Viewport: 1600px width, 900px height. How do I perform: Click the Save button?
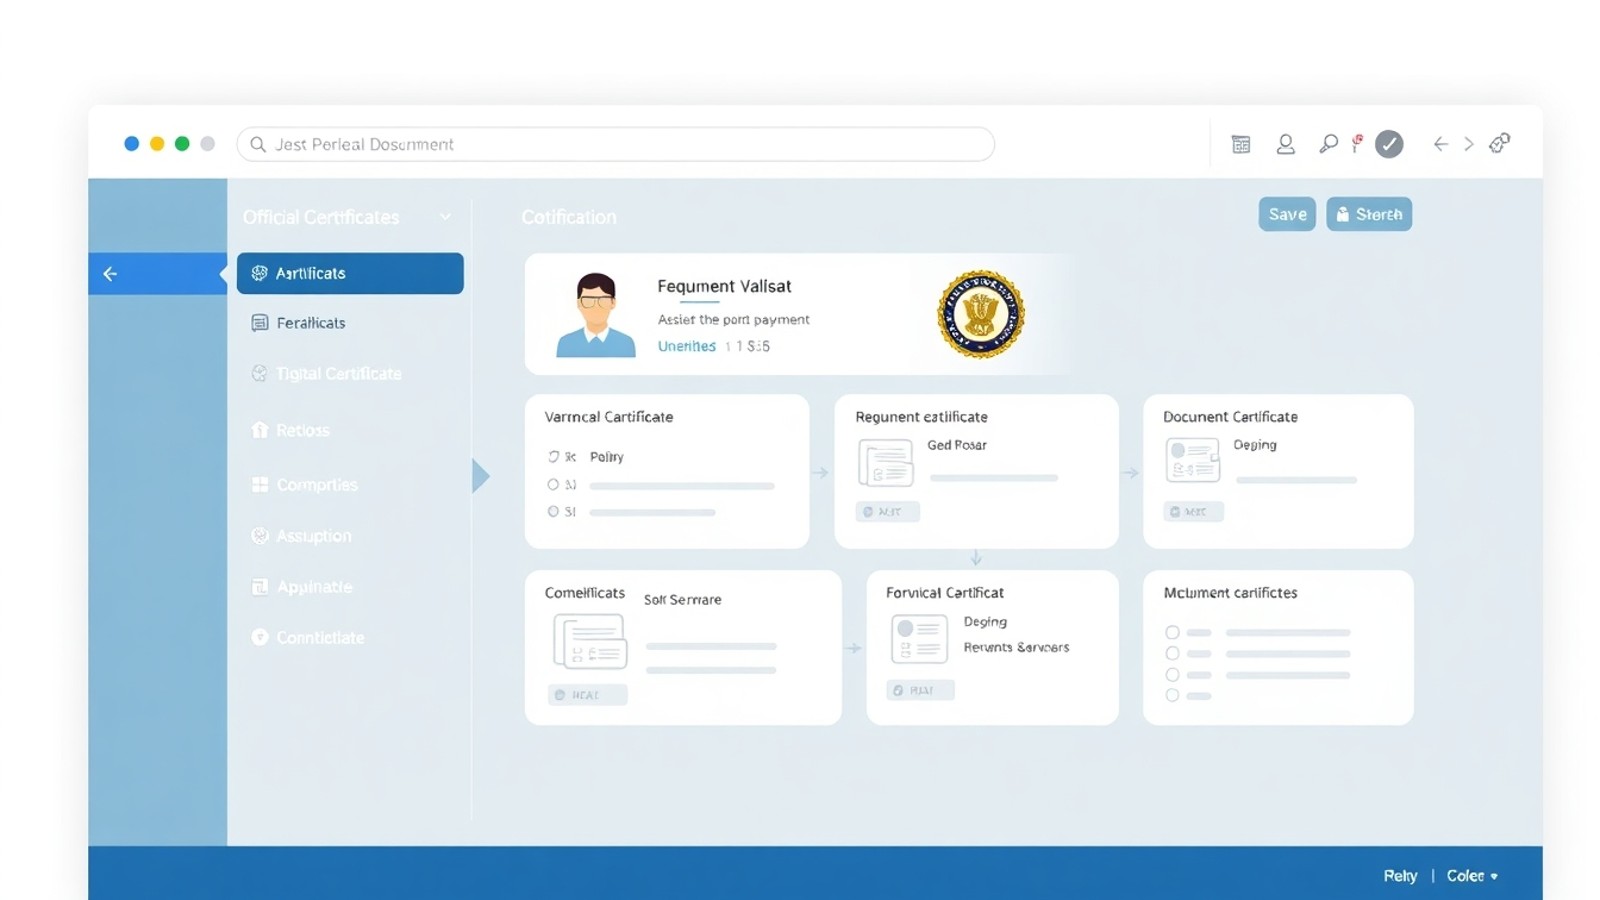coord(1287,214)
